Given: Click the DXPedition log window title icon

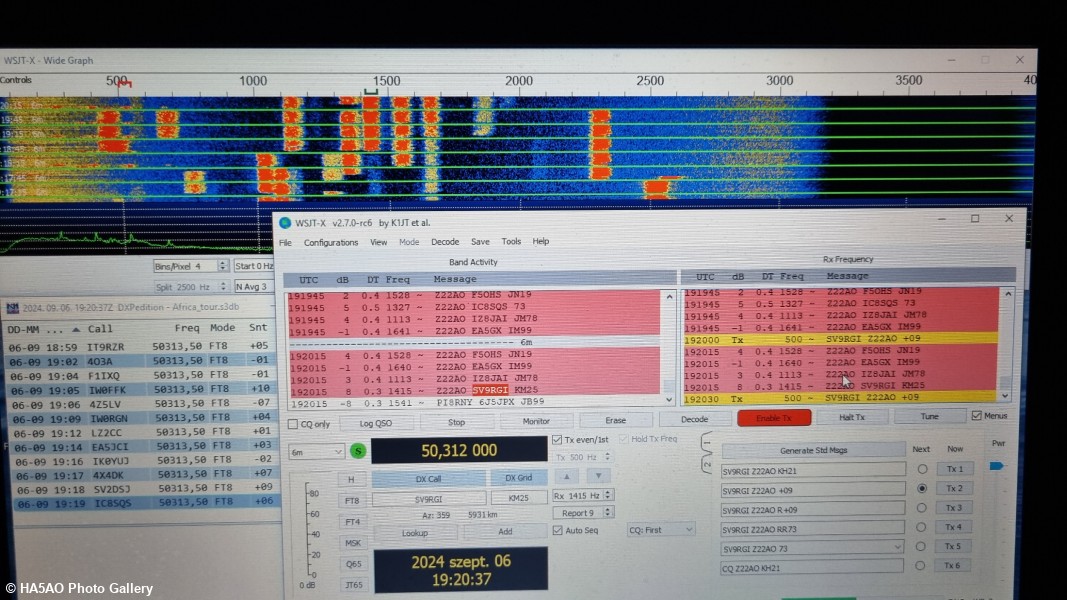Looking at the screenshot, I should [12, 307].
